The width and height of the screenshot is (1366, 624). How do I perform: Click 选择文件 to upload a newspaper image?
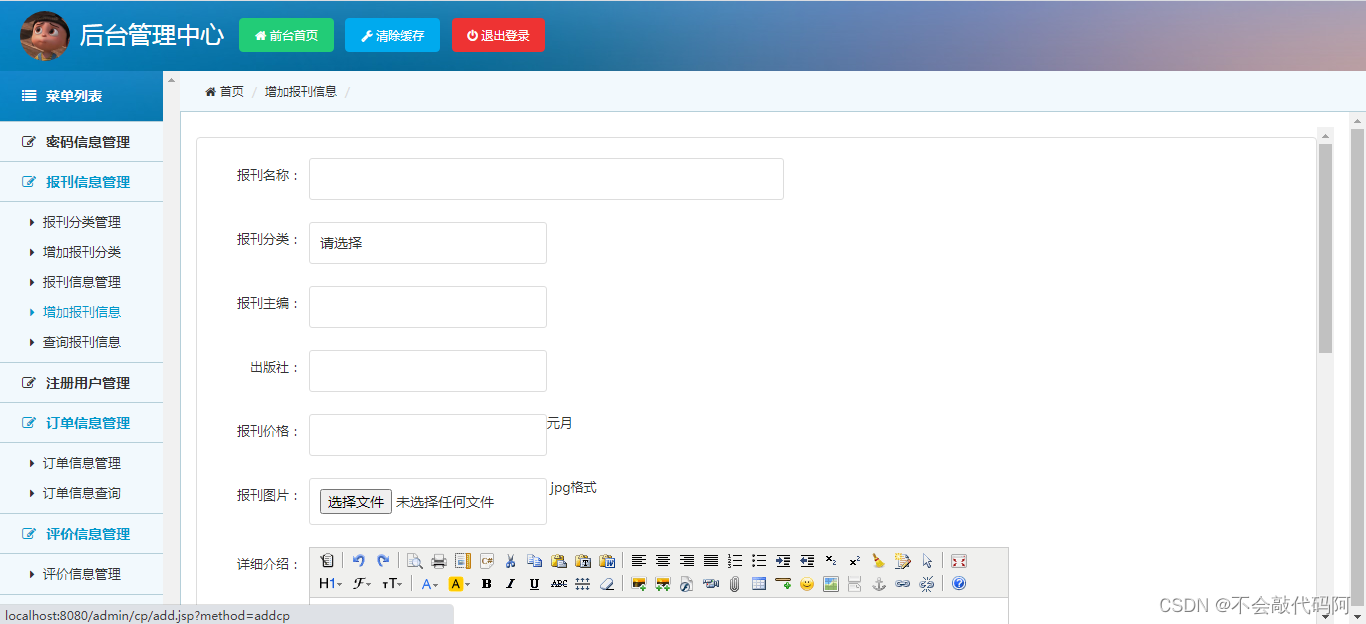353,501
